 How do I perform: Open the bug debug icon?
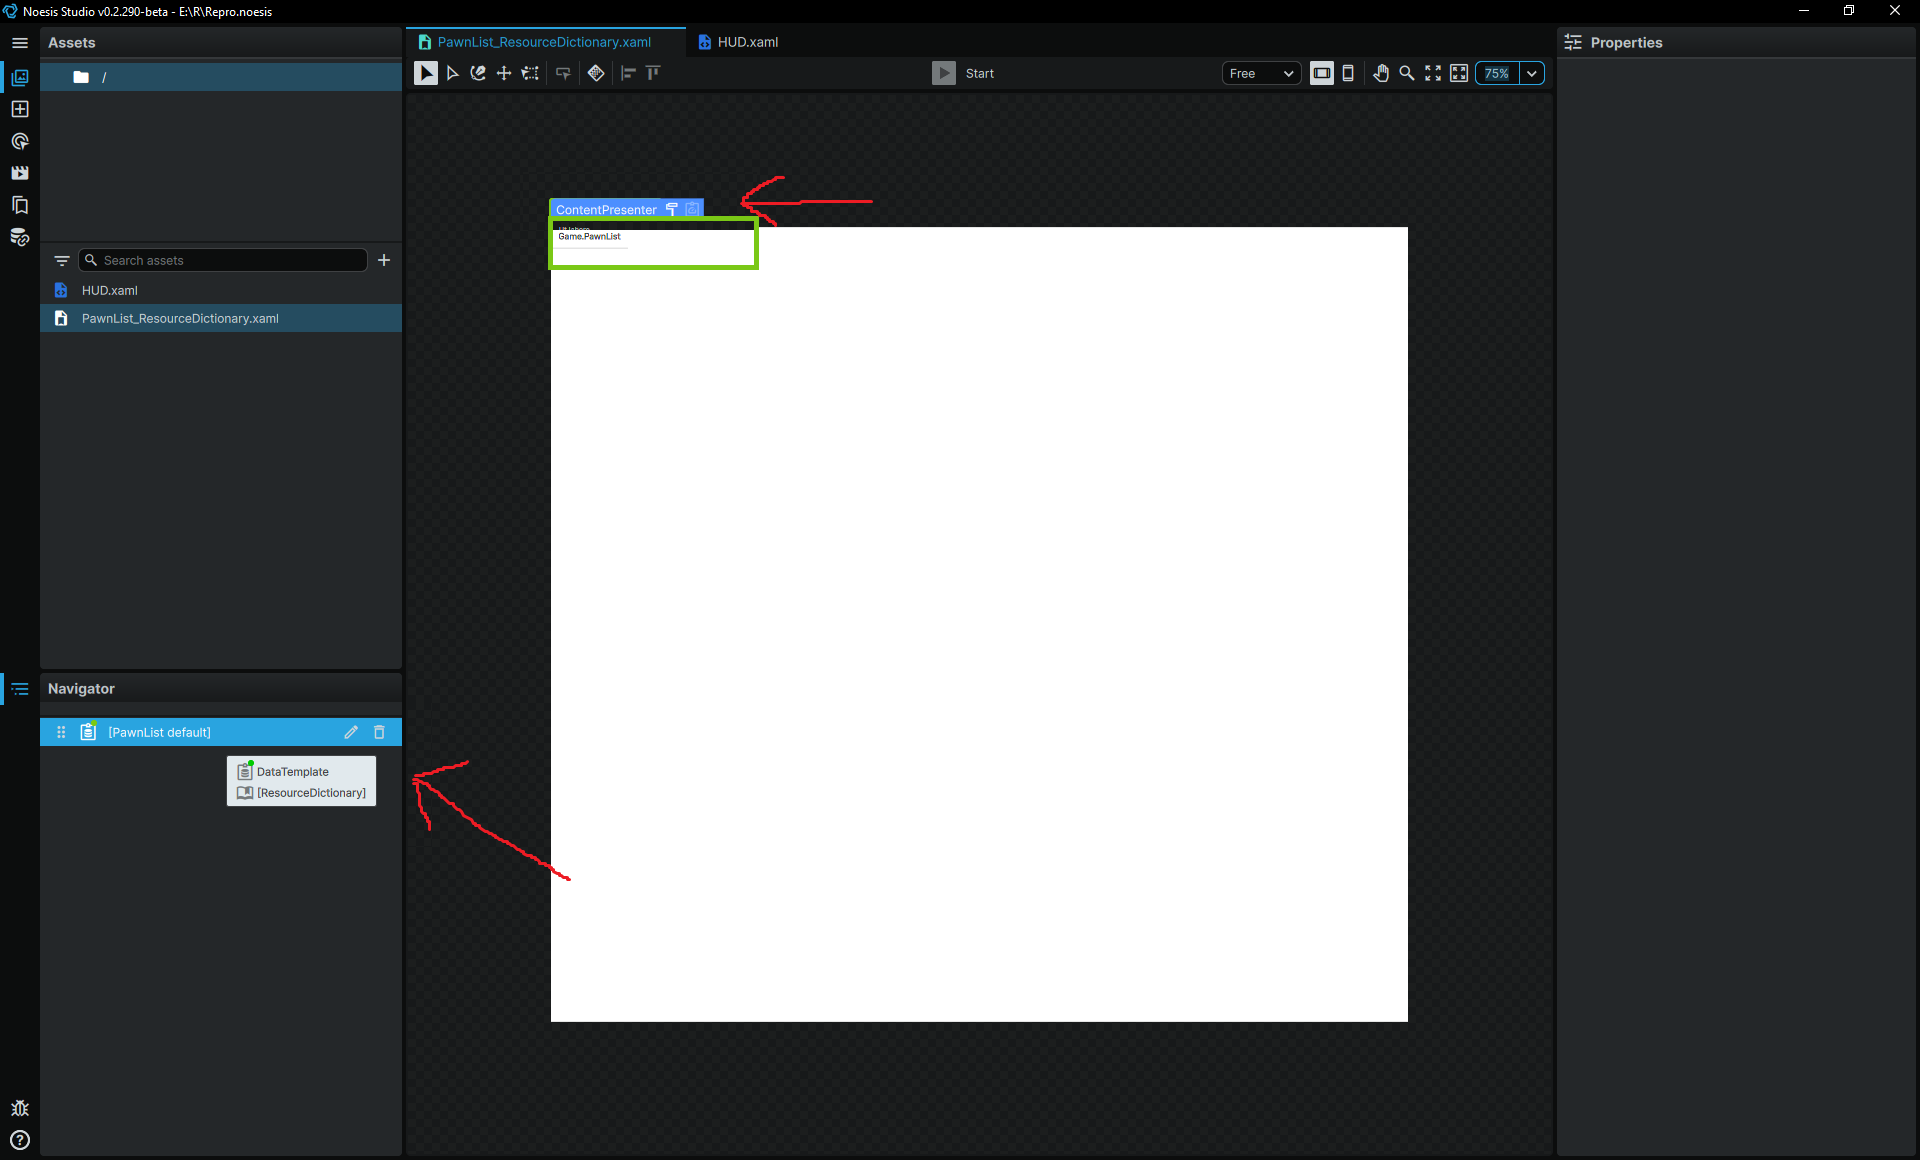coord(20,1108)
